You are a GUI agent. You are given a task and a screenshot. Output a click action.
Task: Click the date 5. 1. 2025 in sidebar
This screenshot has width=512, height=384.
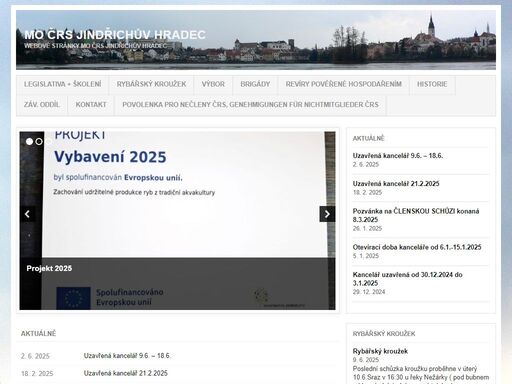point(366,256)
